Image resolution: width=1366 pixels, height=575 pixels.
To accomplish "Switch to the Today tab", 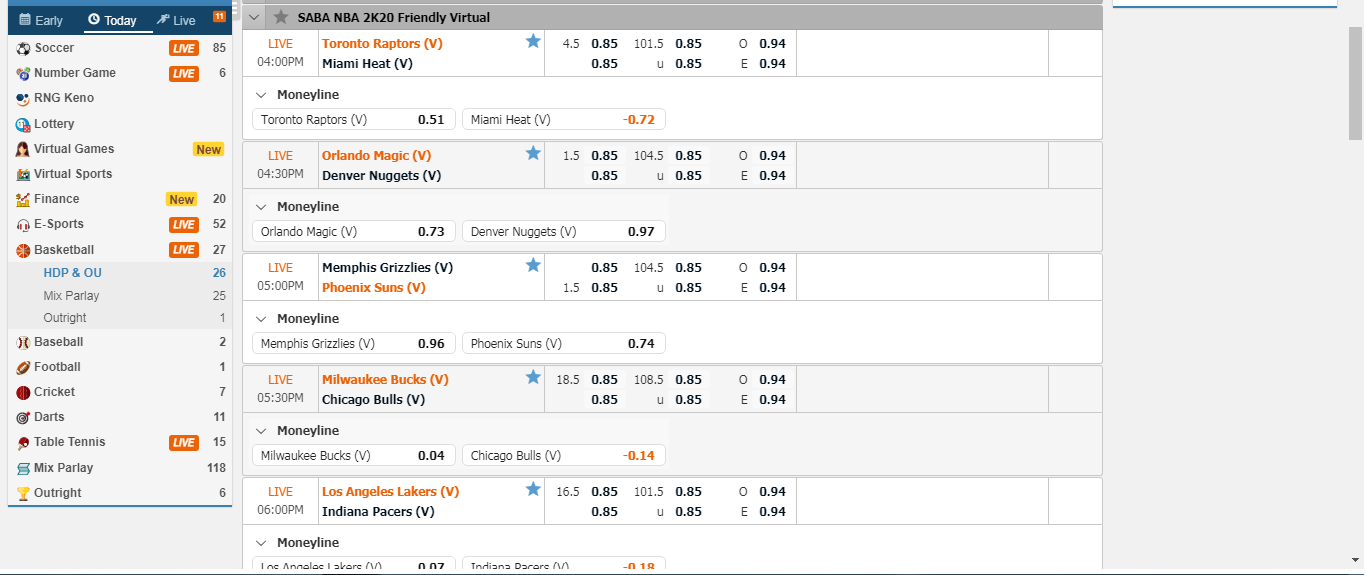I will tap(112, 20).
